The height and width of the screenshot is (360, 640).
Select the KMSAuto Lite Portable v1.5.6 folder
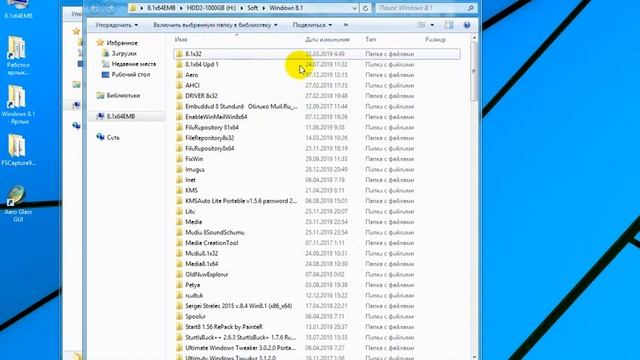[241, 201]
